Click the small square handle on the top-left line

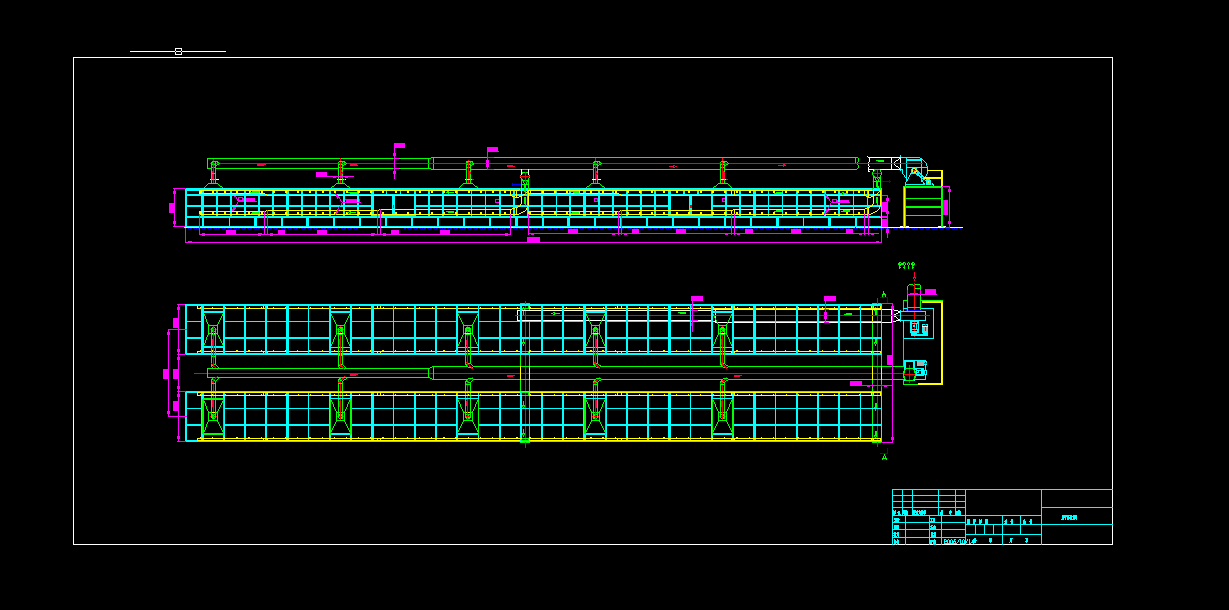[x=178, y=51]
